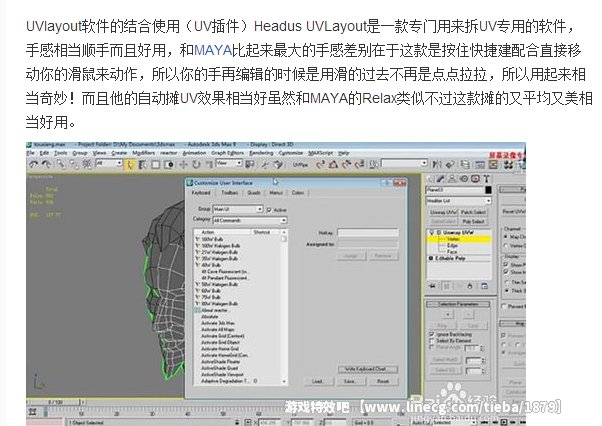Toggle the Window/Crossing selection icon
Image resolution: width=602 pixels, height=426 pixels.
click(x=169, y=165)
